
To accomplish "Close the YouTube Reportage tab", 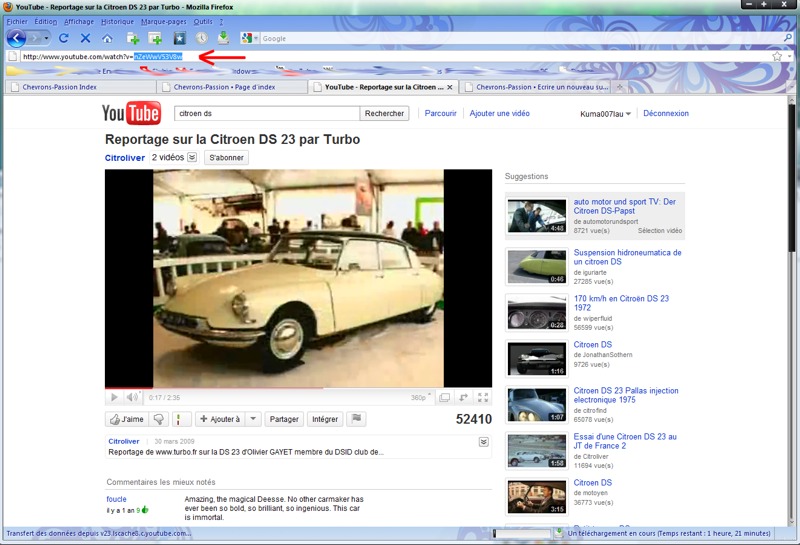I will coord(449,87).
